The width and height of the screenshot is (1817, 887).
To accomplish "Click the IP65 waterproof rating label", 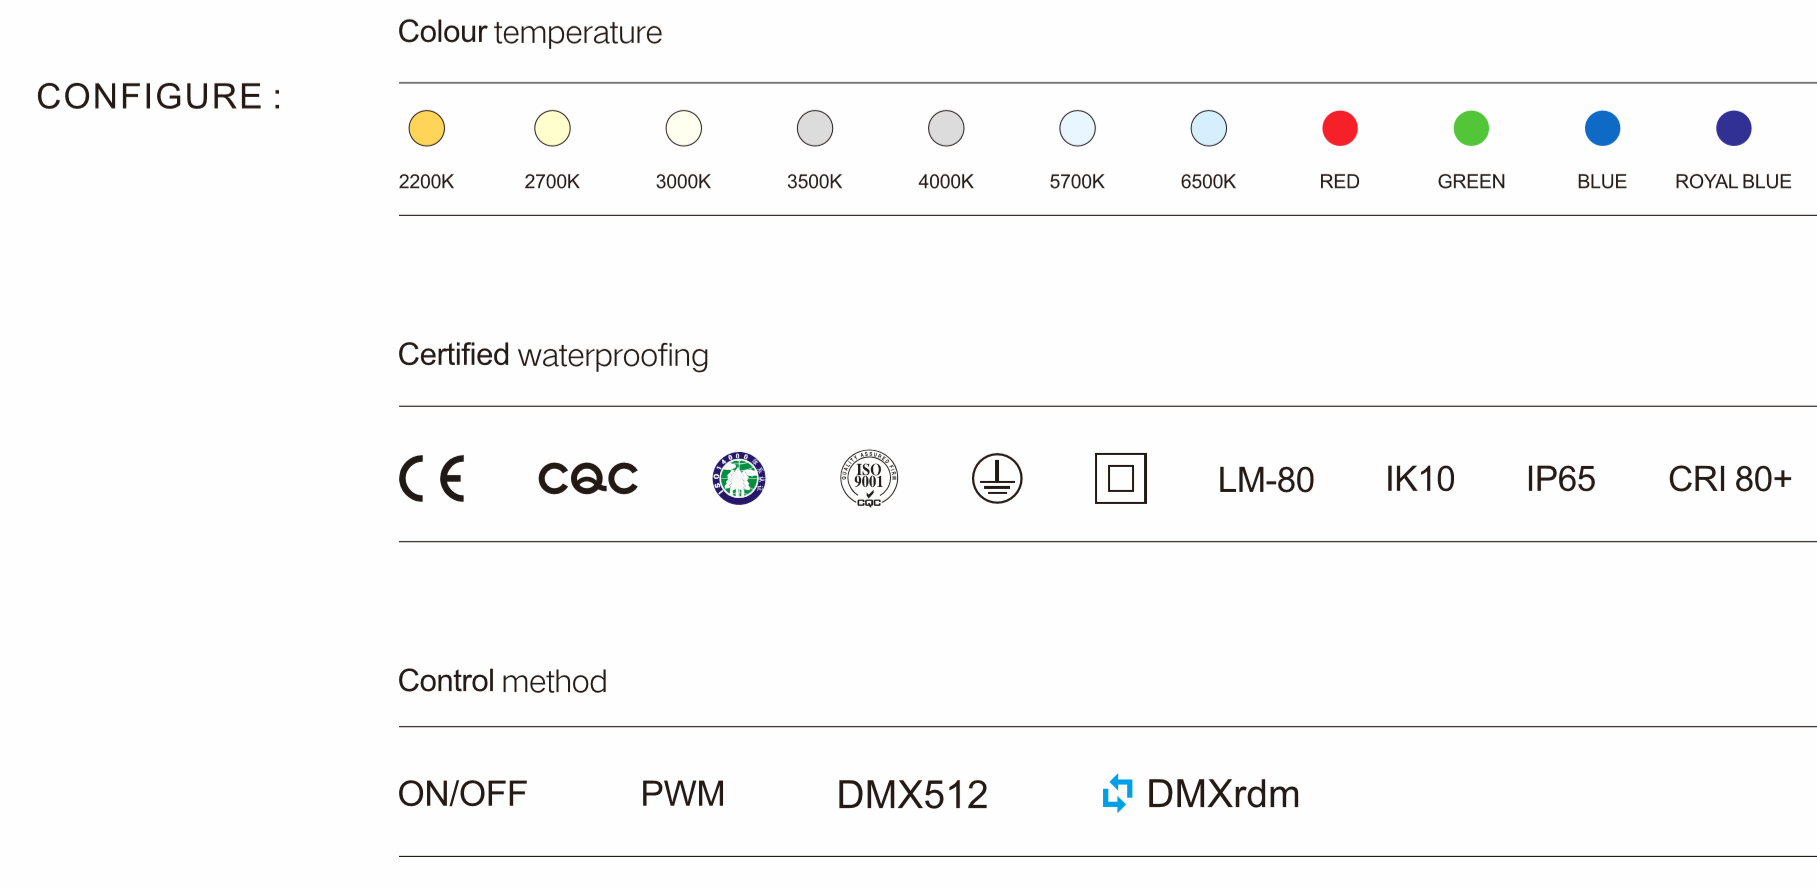I will 1560,479.
